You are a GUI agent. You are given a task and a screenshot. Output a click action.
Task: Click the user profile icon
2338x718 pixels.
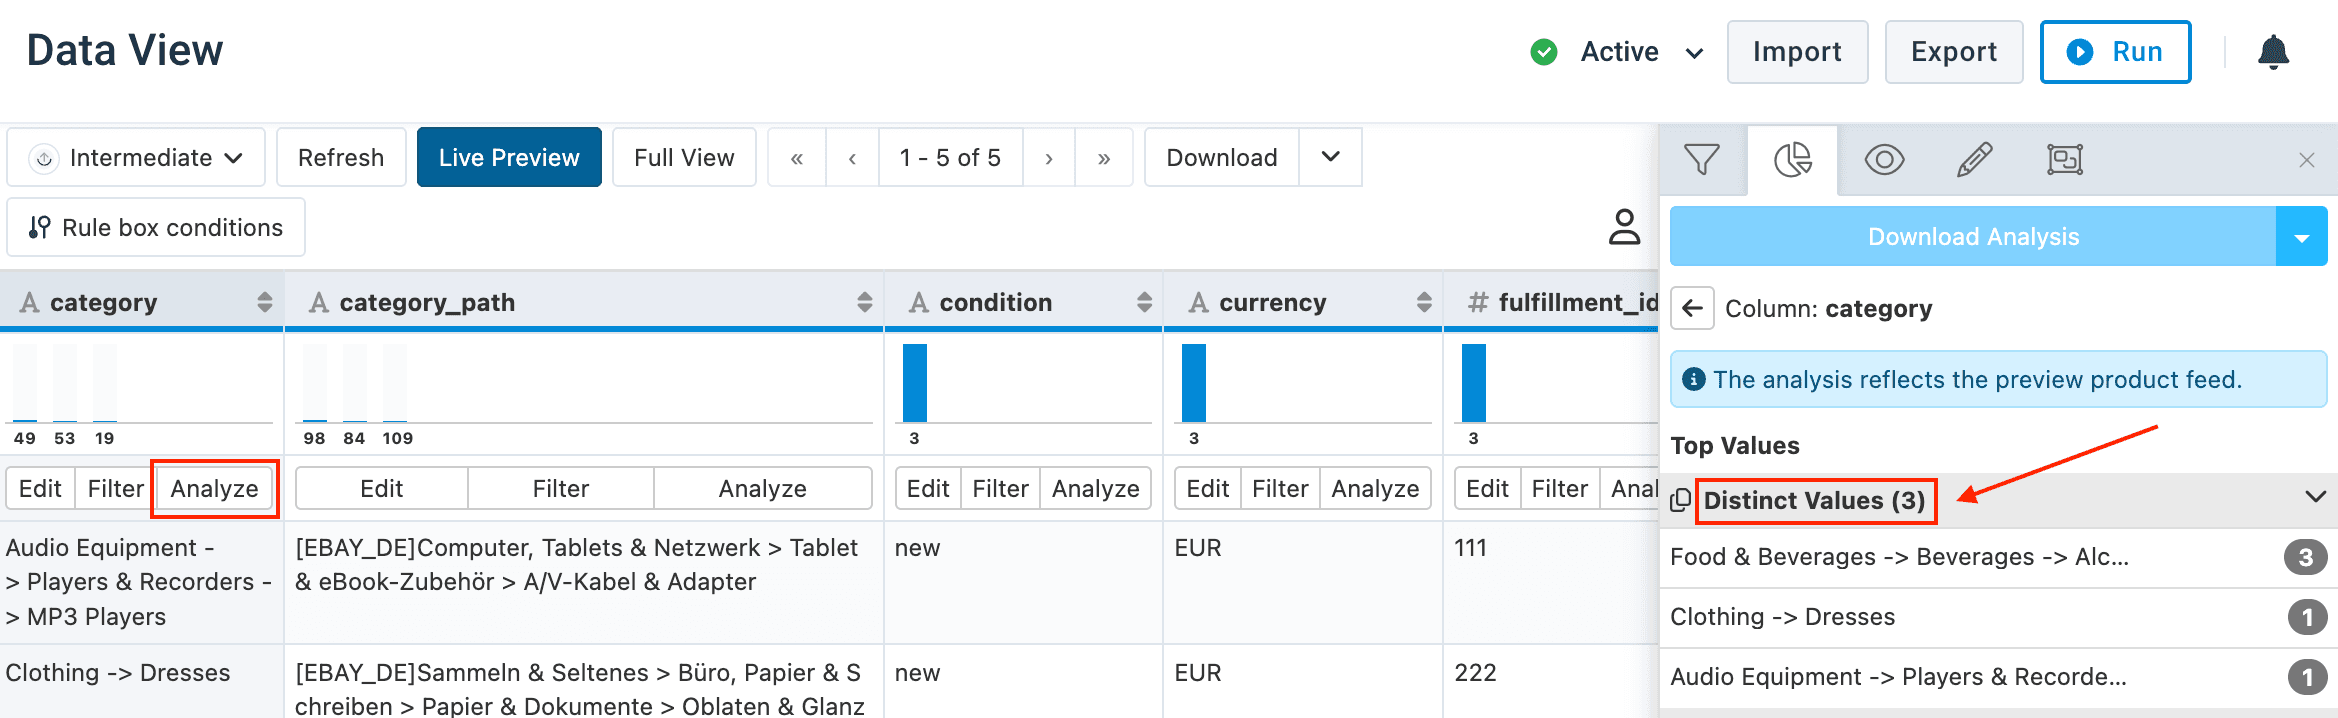pyautogui.click(x=1624, y=227)
